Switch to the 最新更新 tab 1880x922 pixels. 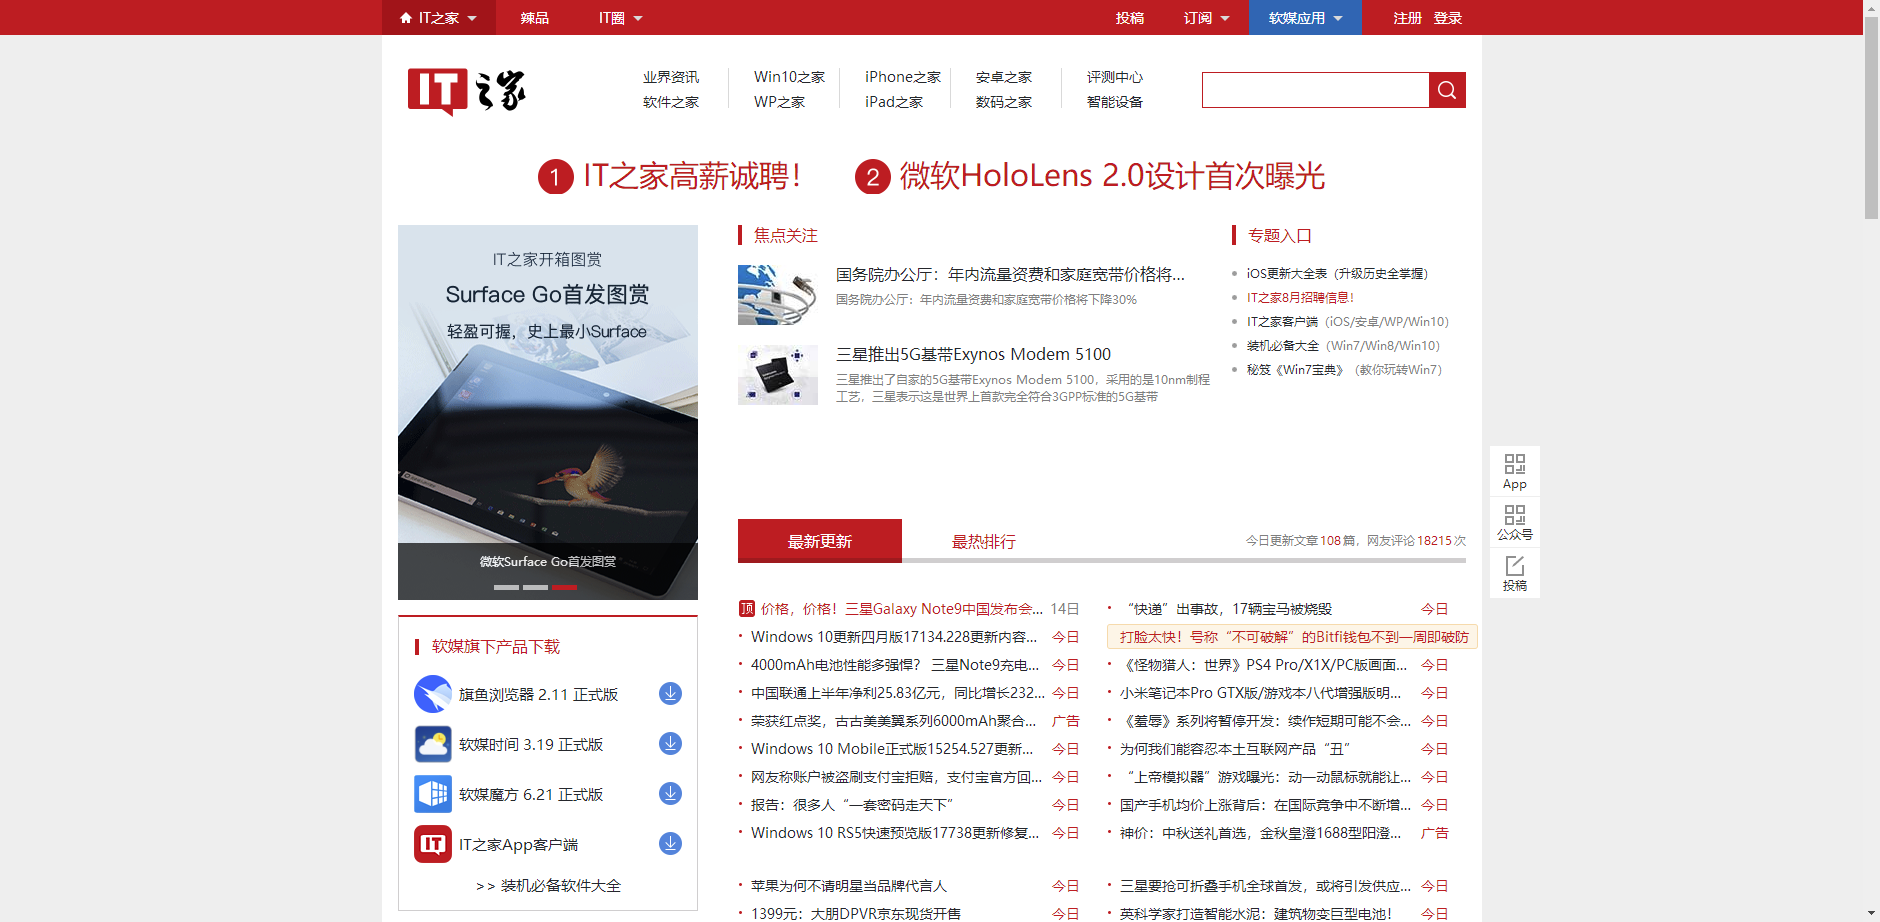[820, 541]
